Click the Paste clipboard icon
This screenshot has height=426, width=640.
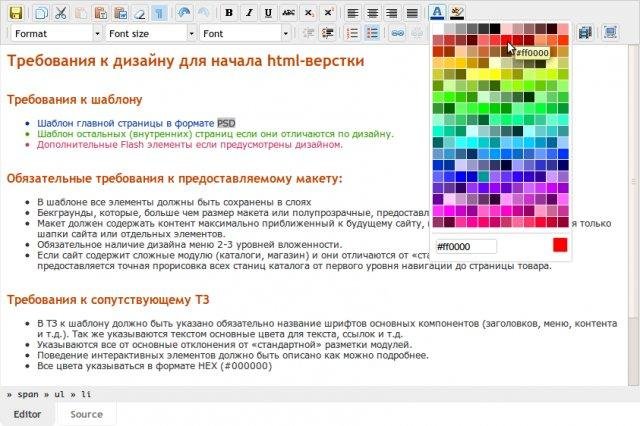(x=81, y=13)
